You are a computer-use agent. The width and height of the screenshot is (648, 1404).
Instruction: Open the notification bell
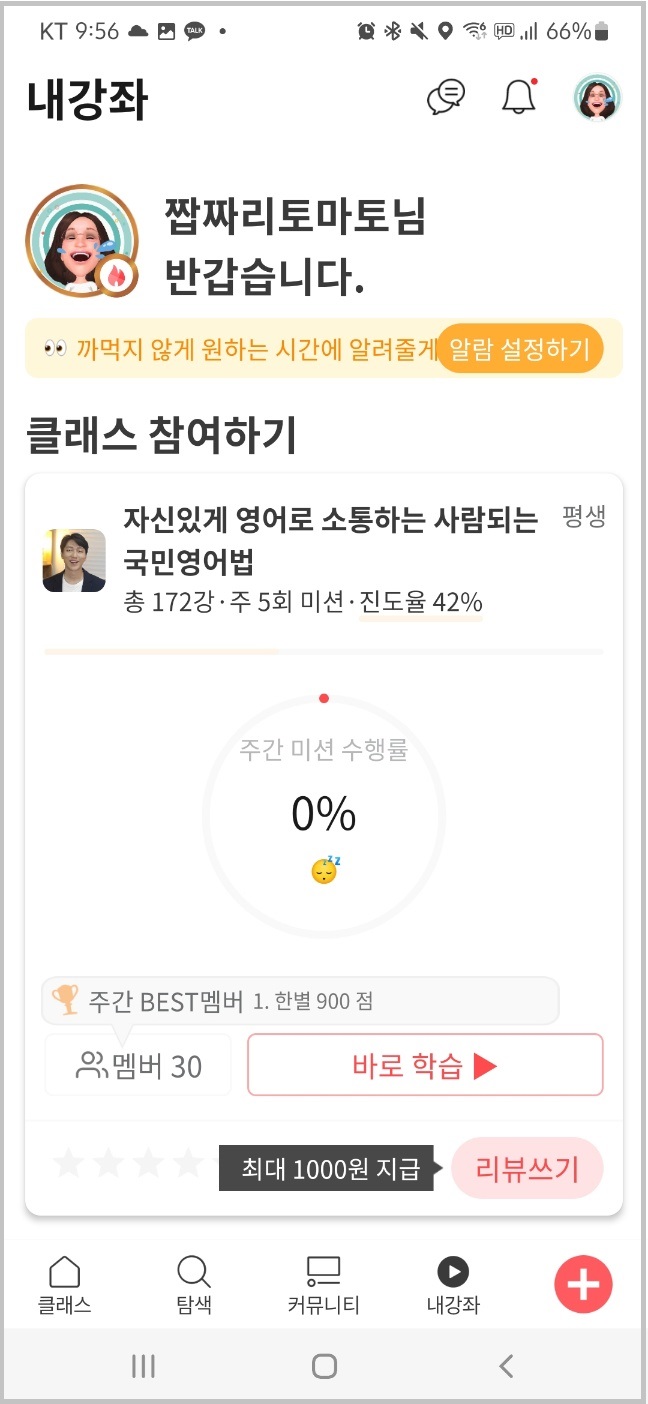click(519, 96)
